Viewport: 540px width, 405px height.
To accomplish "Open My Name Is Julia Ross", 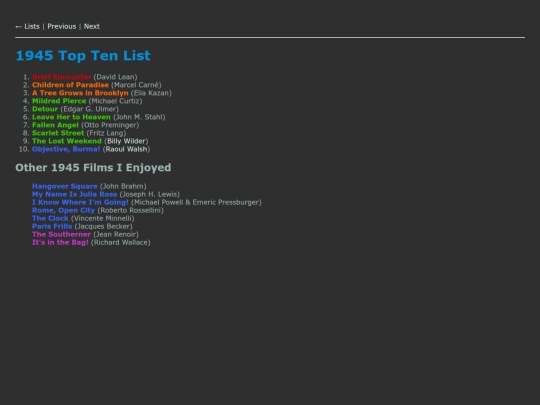I will pos(75,194).
